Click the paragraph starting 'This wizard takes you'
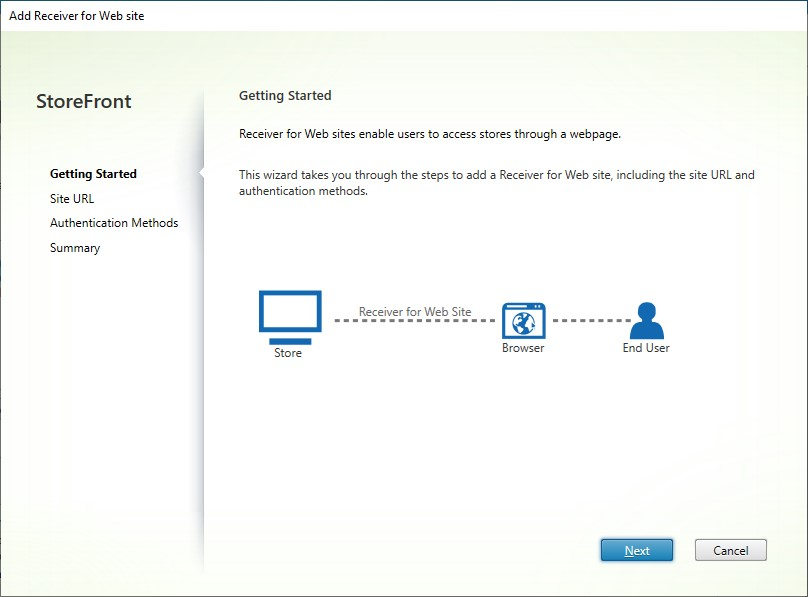The height and width of the screenshot is (597, 808). pyautogui.click(x=497, y=183)
